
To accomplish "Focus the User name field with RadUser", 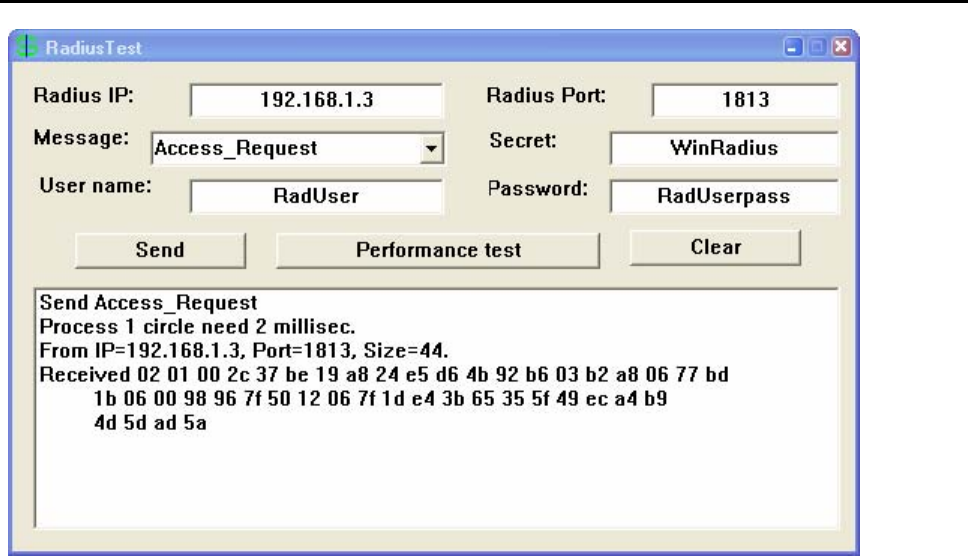I will tap(316, 196).
